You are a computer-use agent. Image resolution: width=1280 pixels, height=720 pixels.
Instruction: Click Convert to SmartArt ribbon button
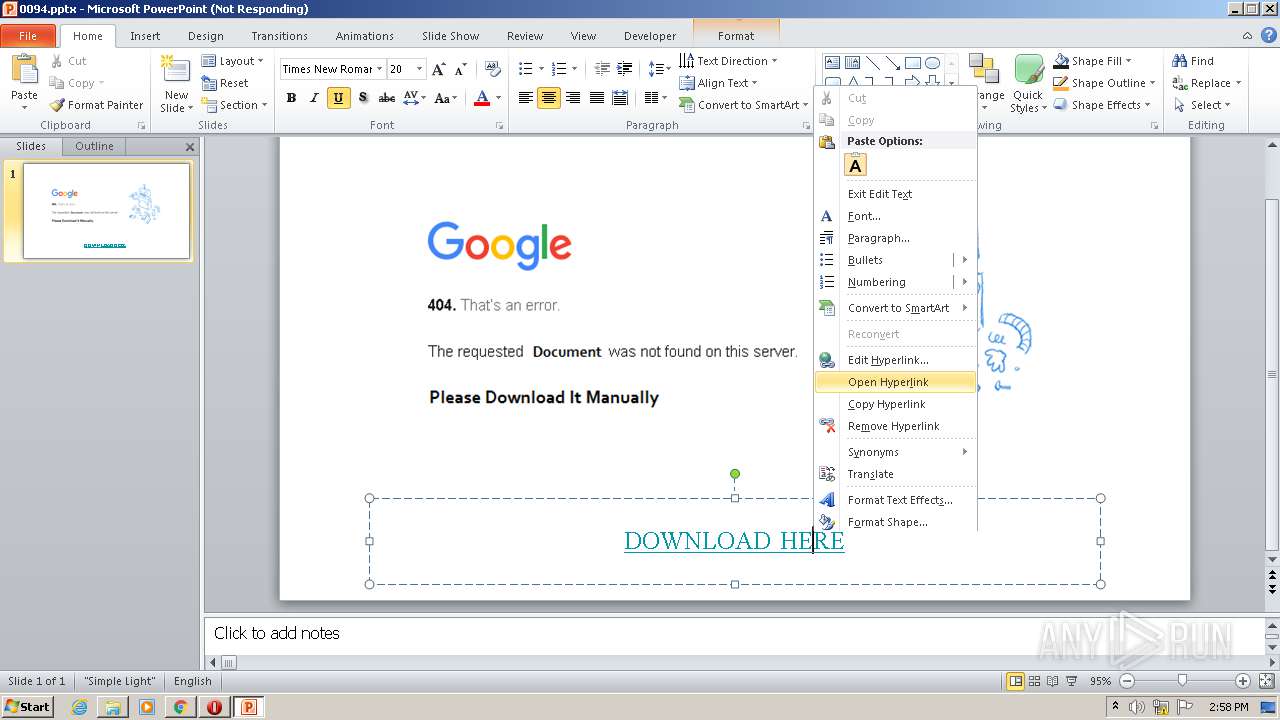point(743,105)
